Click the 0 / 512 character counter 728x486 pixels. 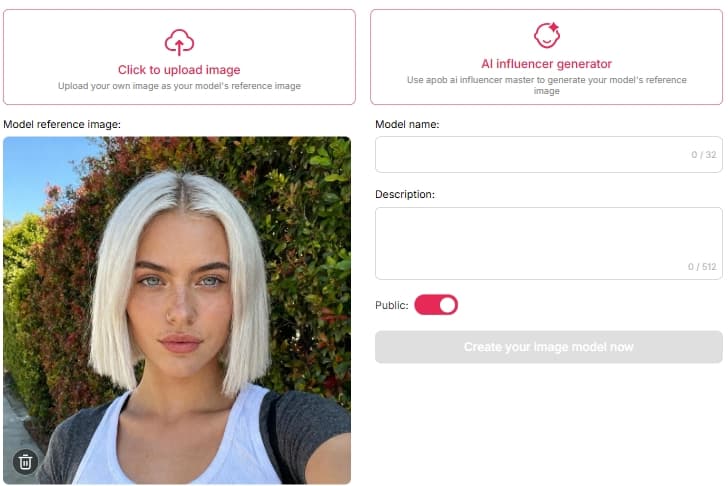pos(702,266)
